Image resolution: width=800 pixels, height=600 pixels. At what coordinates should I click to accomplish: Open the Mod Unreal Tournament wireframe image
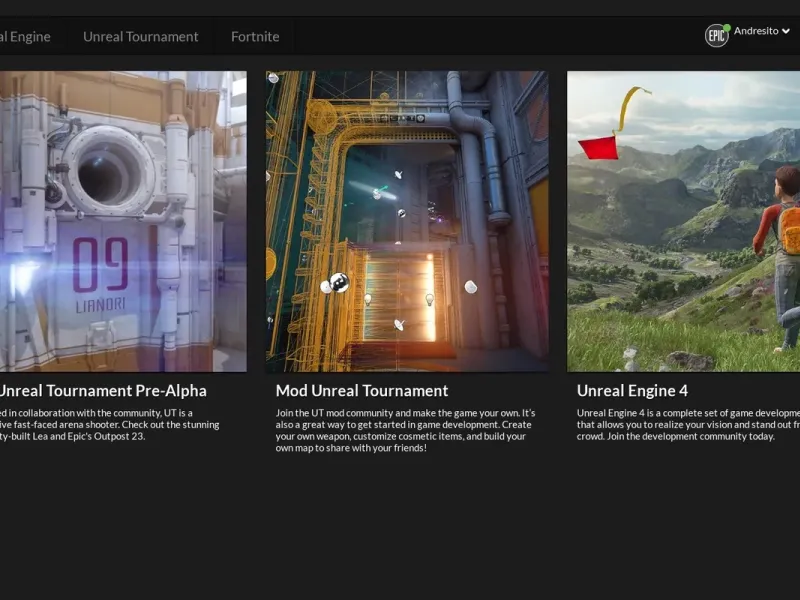click(407, 221)
